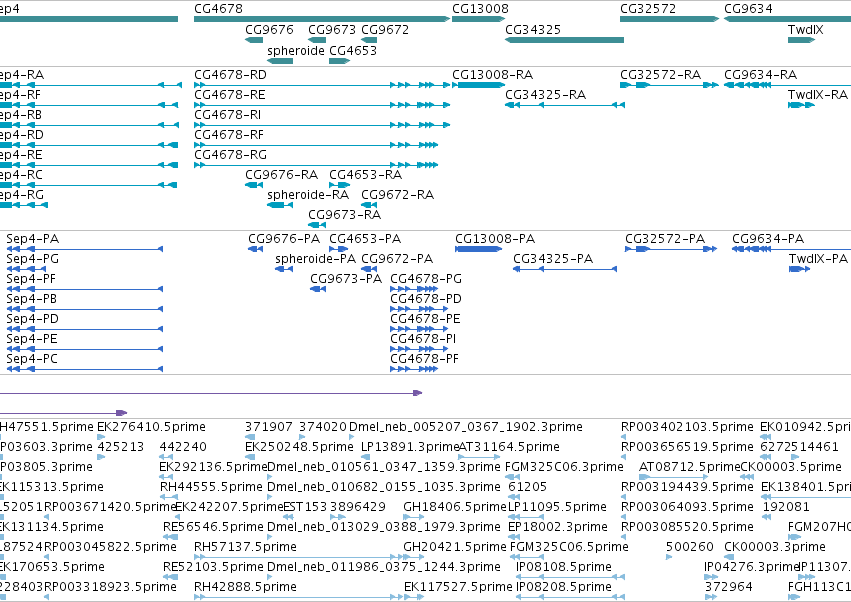Select EST EK250248.5prime
Image resolution: width=851 pixels, height=602 pixels.
pos(299,447)
